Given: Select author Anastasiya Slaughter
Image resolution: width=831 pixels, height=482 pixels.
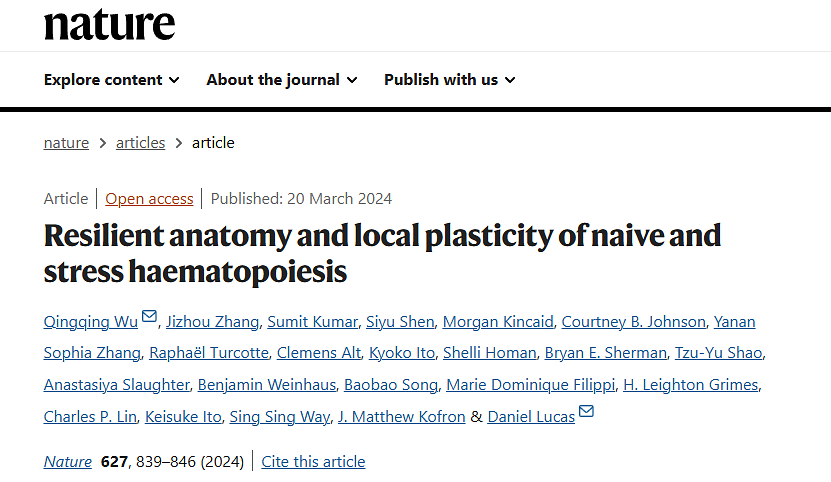Looking at the screenshot, I should tap(116, 385).
